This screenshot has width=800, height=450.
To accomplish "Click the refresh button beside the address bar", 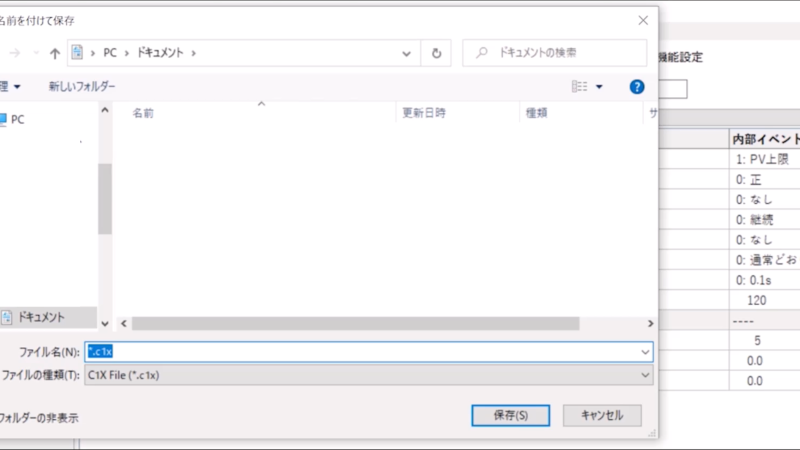I will (436, 53).
